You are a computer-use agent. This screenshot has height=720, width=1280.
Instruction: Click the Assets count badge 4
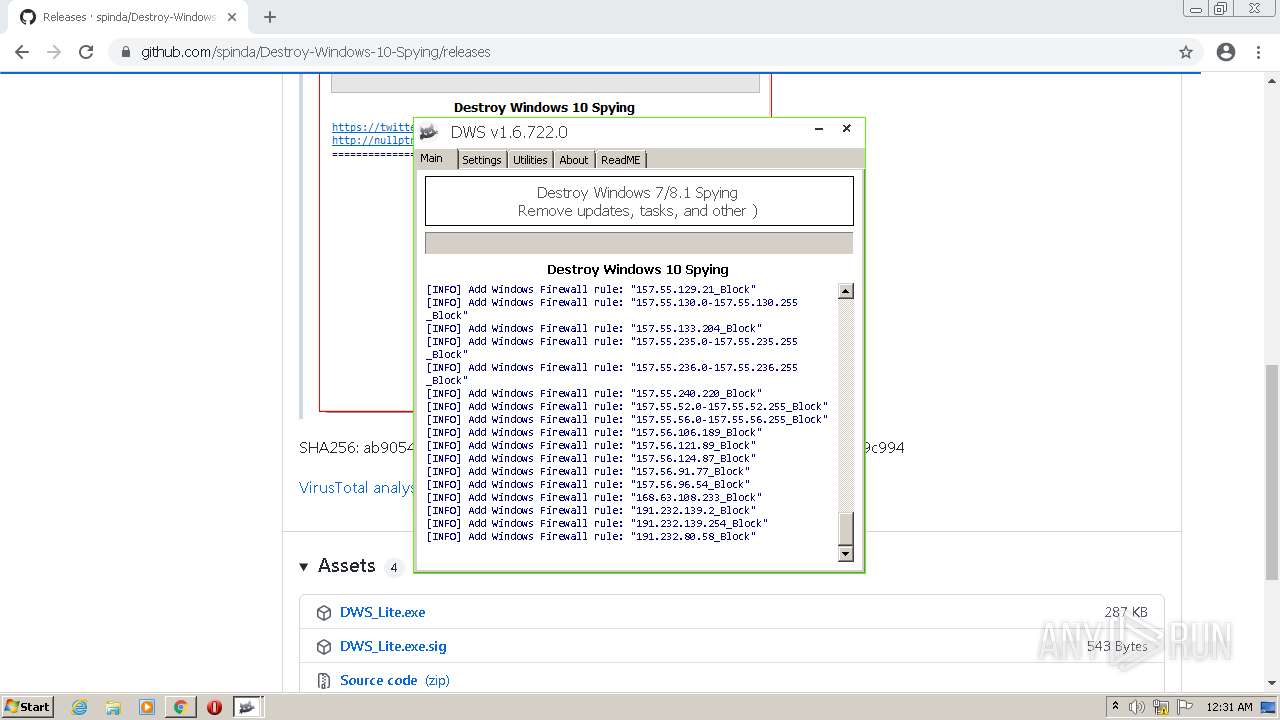click(394, 567)
